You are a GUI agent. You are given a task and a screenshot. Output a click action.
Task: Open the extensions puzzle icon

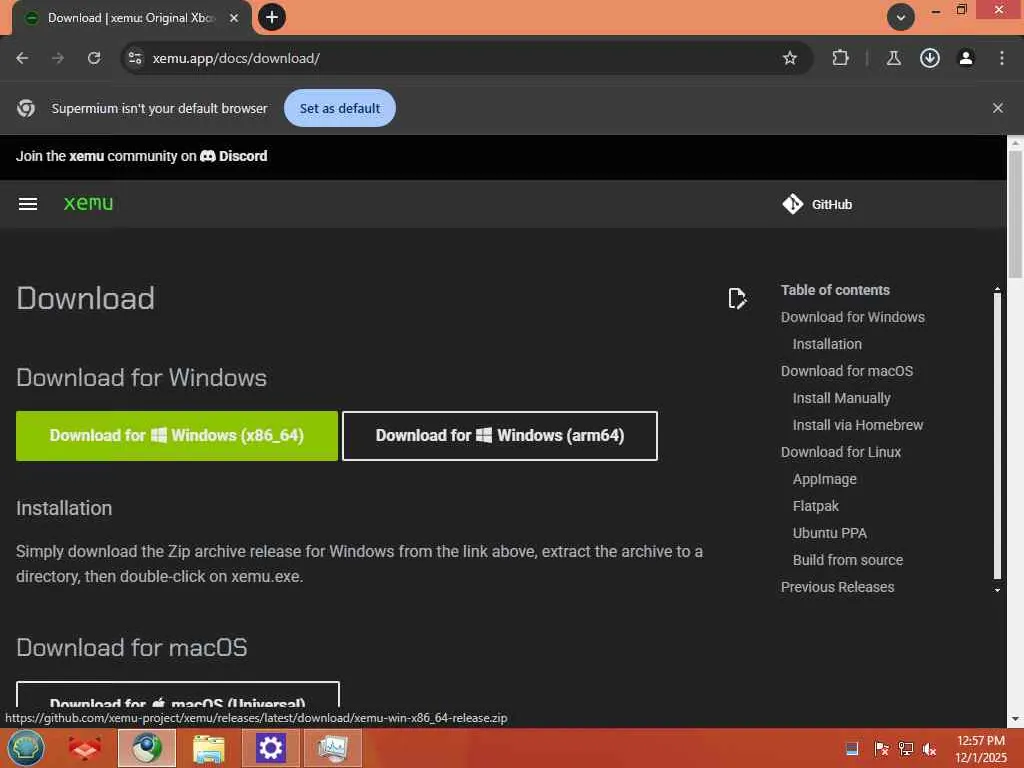(x=840, y=58)
